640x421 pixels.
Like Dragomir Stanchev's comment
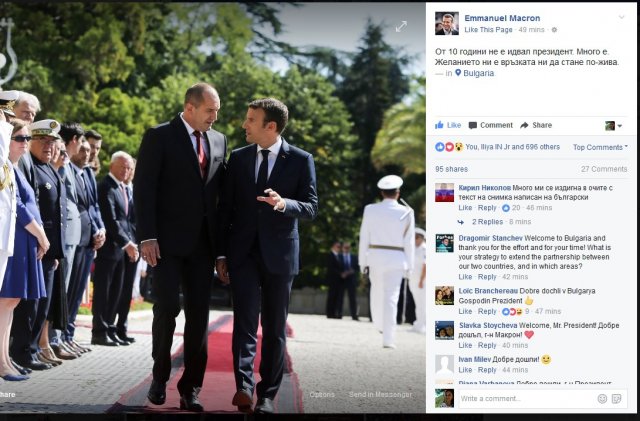tap(465, 277)
